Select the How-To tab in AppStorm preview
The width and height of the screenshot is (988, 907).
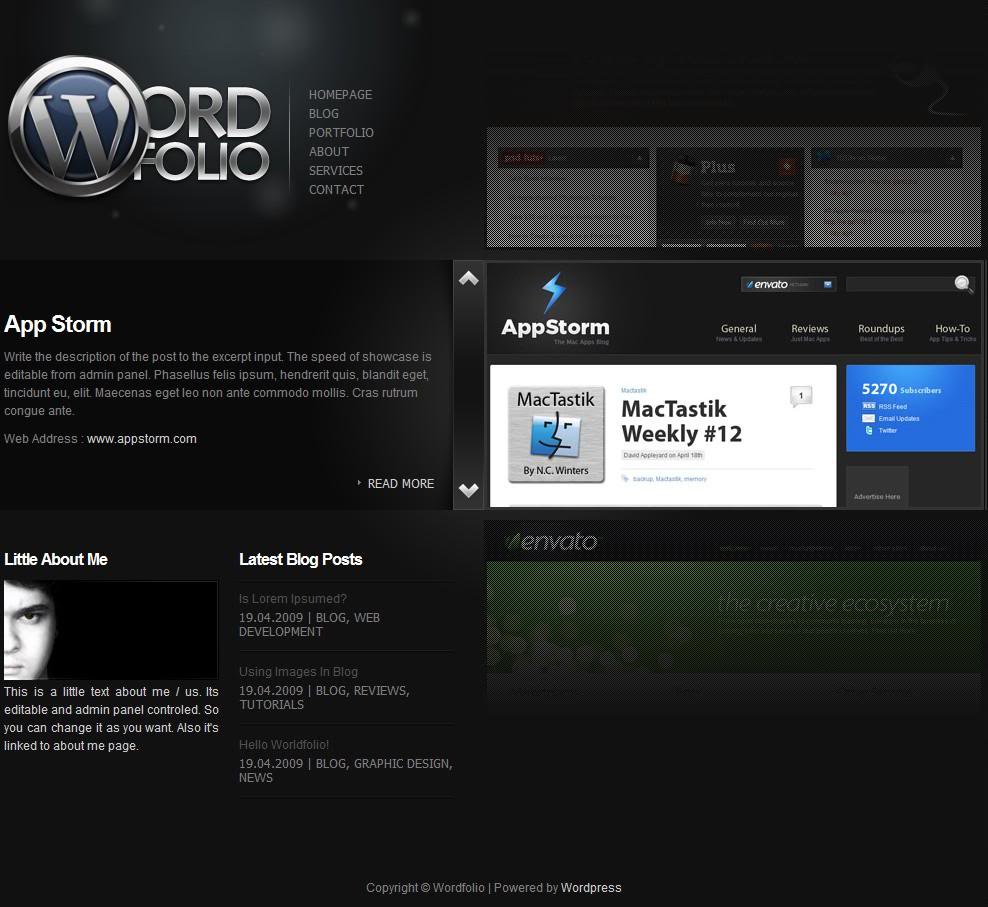pos(952,332)
